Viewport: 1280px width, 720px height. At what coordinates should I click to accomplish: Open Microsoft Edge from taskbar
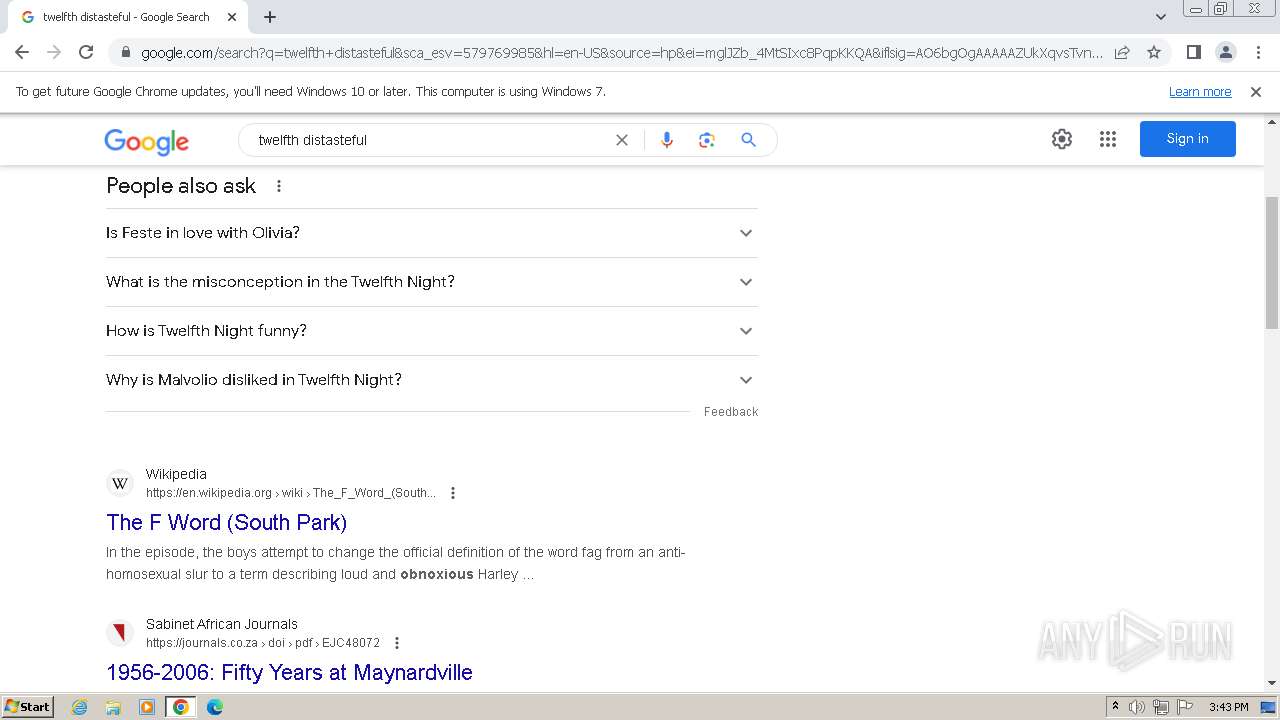point(214,707)
